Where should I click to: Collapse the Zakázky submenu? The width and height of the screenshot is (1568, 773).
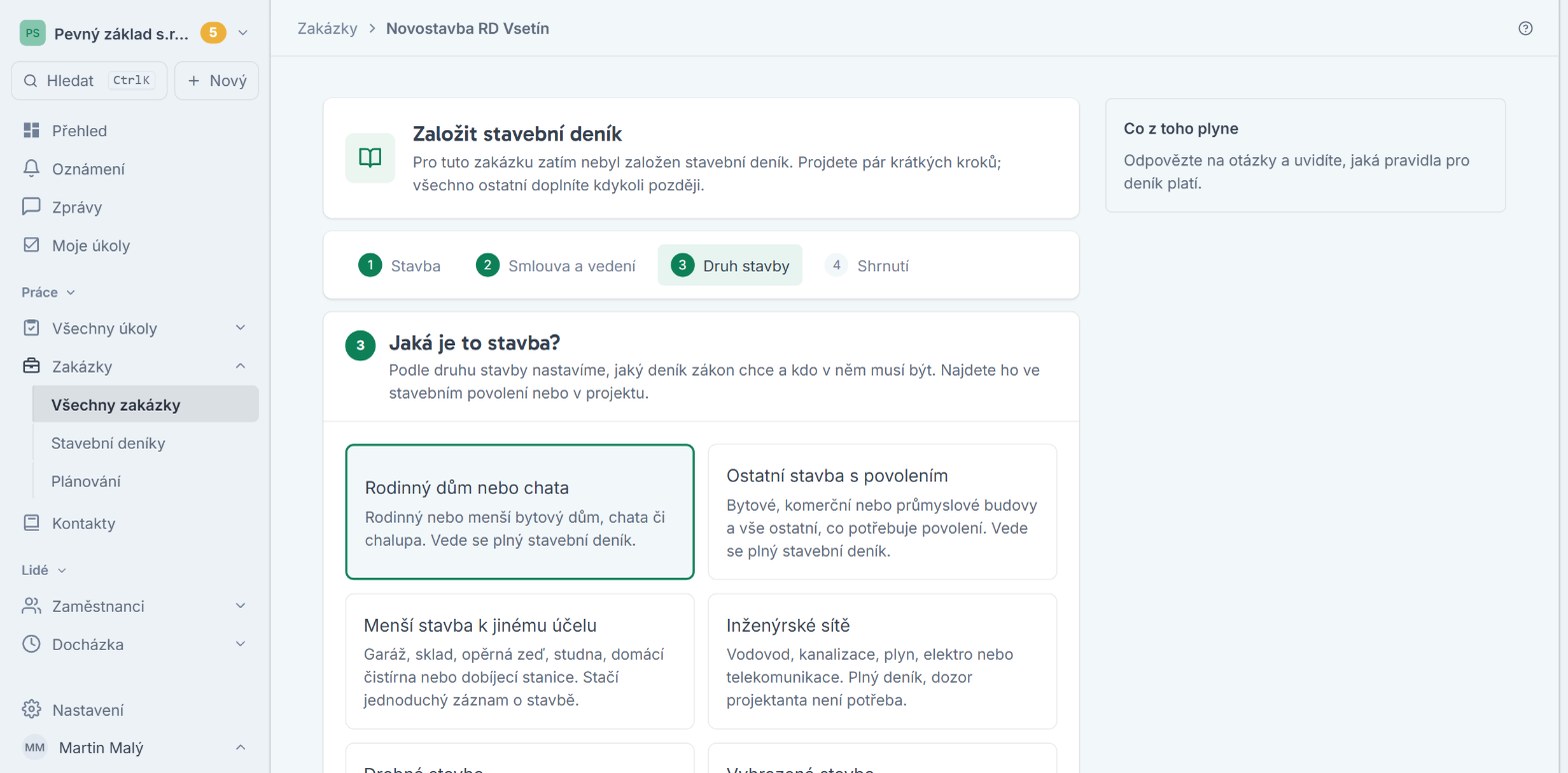coord(240,365)
